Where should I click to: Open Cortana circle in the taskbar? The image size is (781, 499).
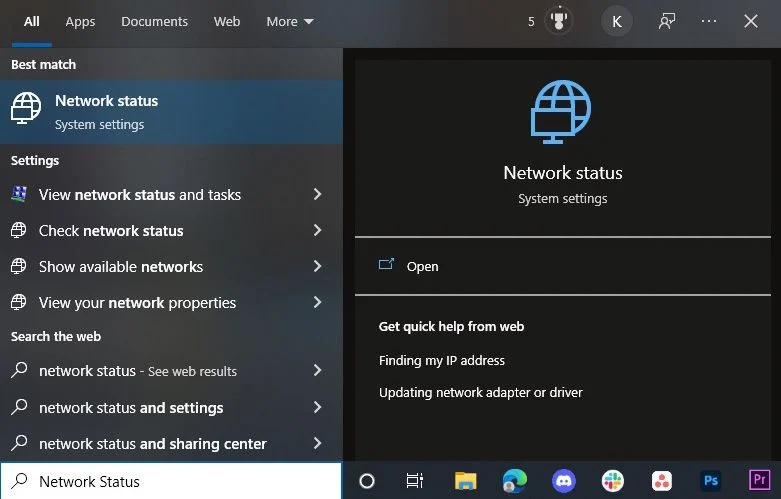(367, 481)
